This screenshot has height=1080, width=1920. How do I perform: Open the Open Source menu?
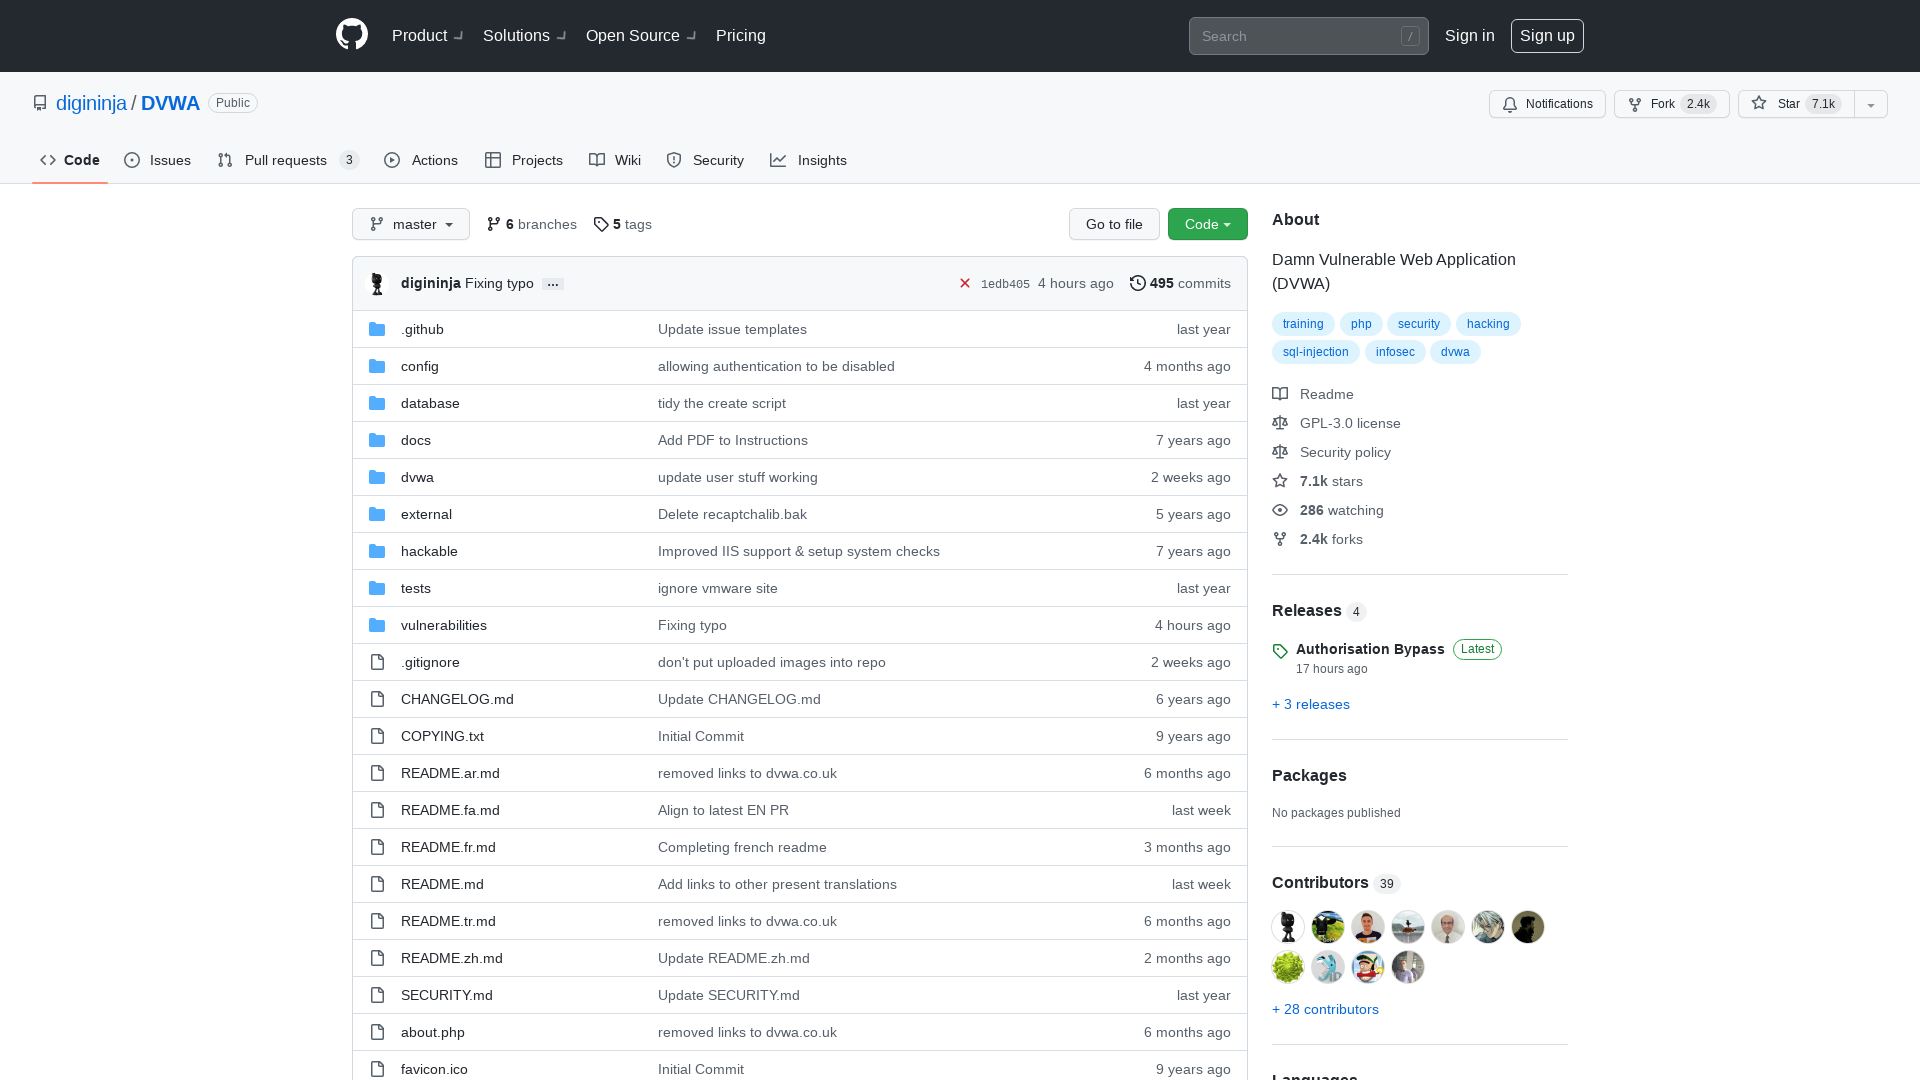pyautogui.click(x=640, y=35)
